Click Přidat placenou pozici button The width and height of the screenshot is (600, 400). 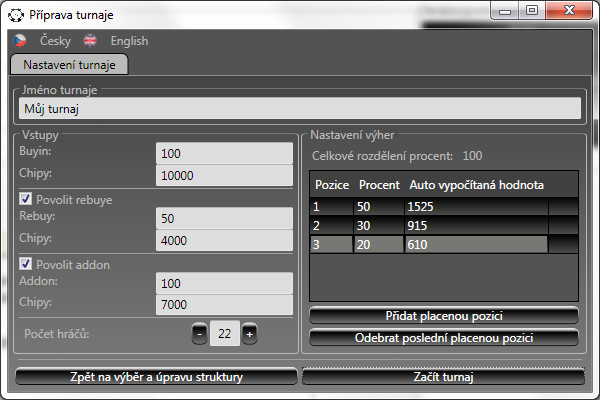444,316
